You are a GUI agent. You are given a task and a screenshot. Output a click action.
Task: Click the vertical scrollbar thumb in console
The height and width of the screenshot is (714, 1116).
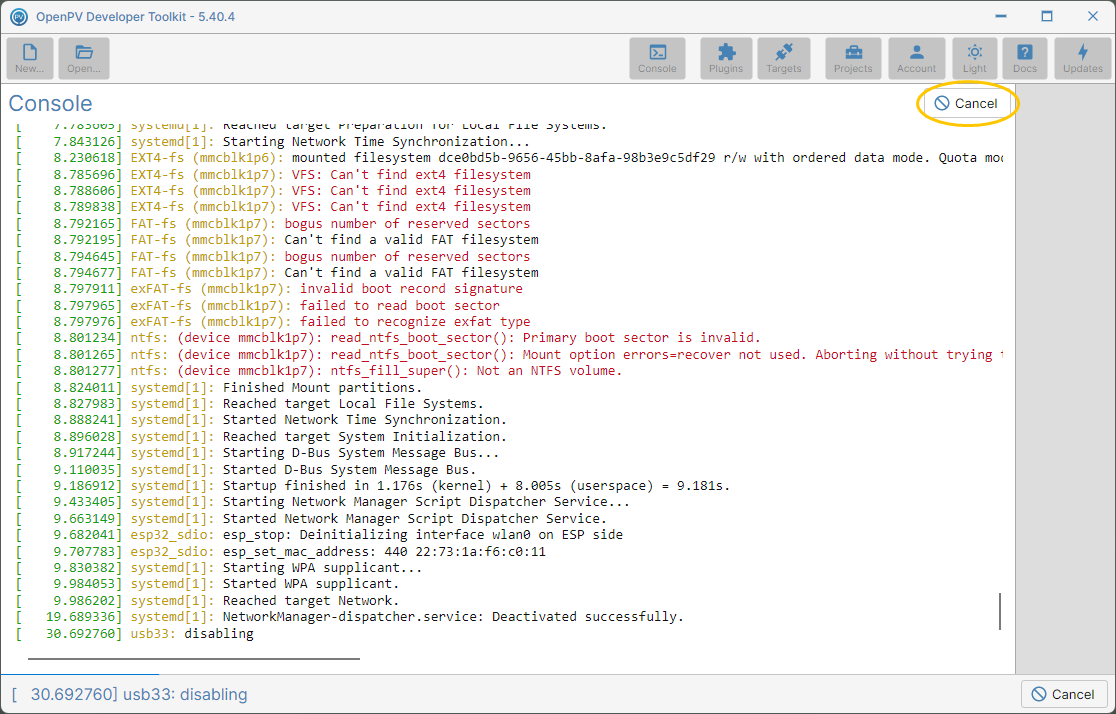pos(1000,611)
